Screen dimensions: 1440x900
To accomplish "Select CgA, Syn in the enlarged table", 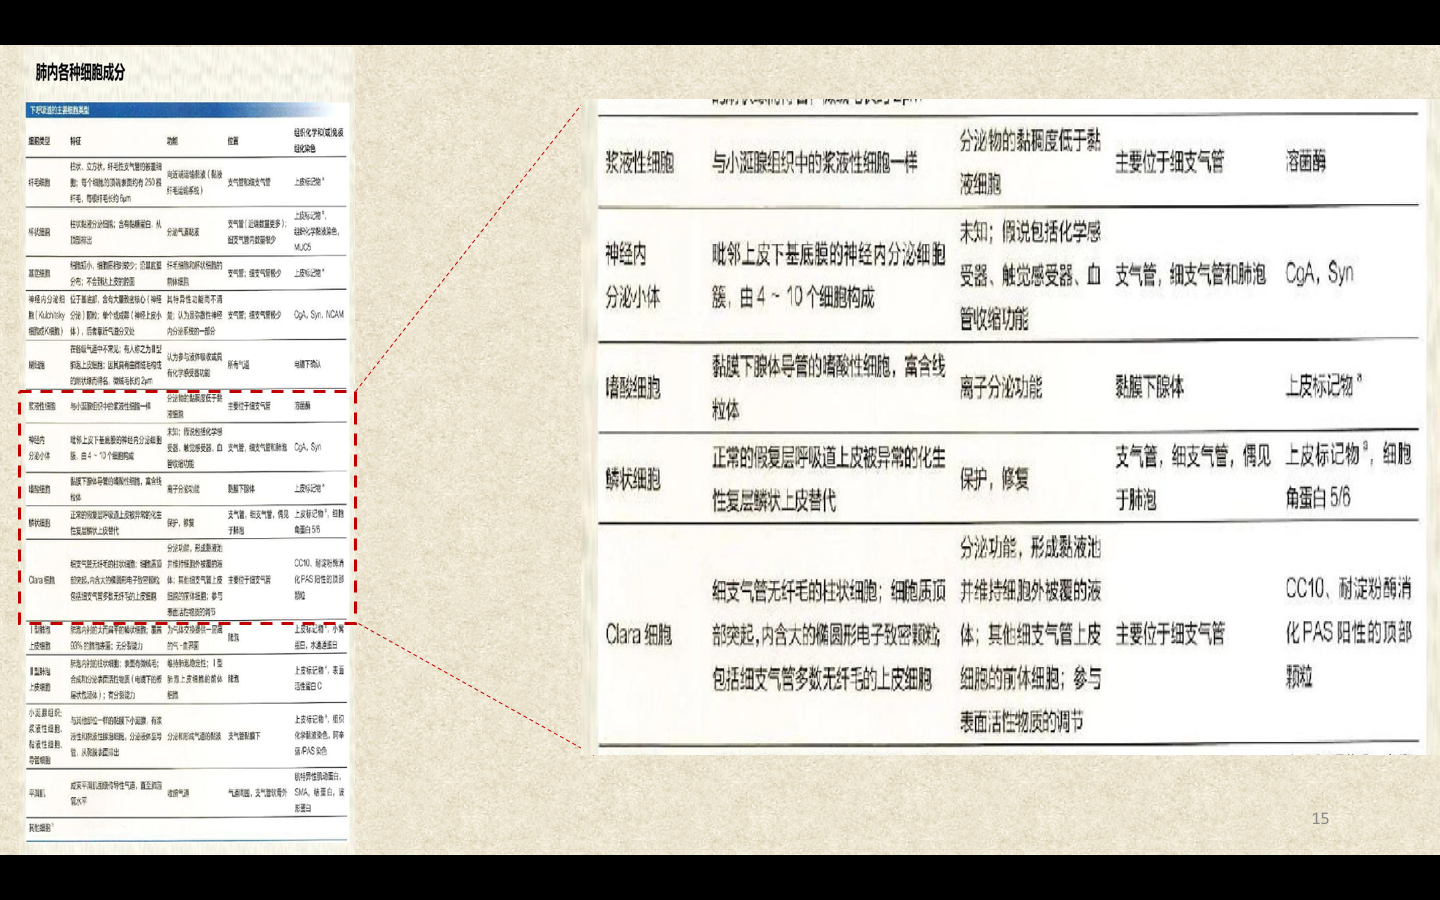I will click(x=1320, y=273).
